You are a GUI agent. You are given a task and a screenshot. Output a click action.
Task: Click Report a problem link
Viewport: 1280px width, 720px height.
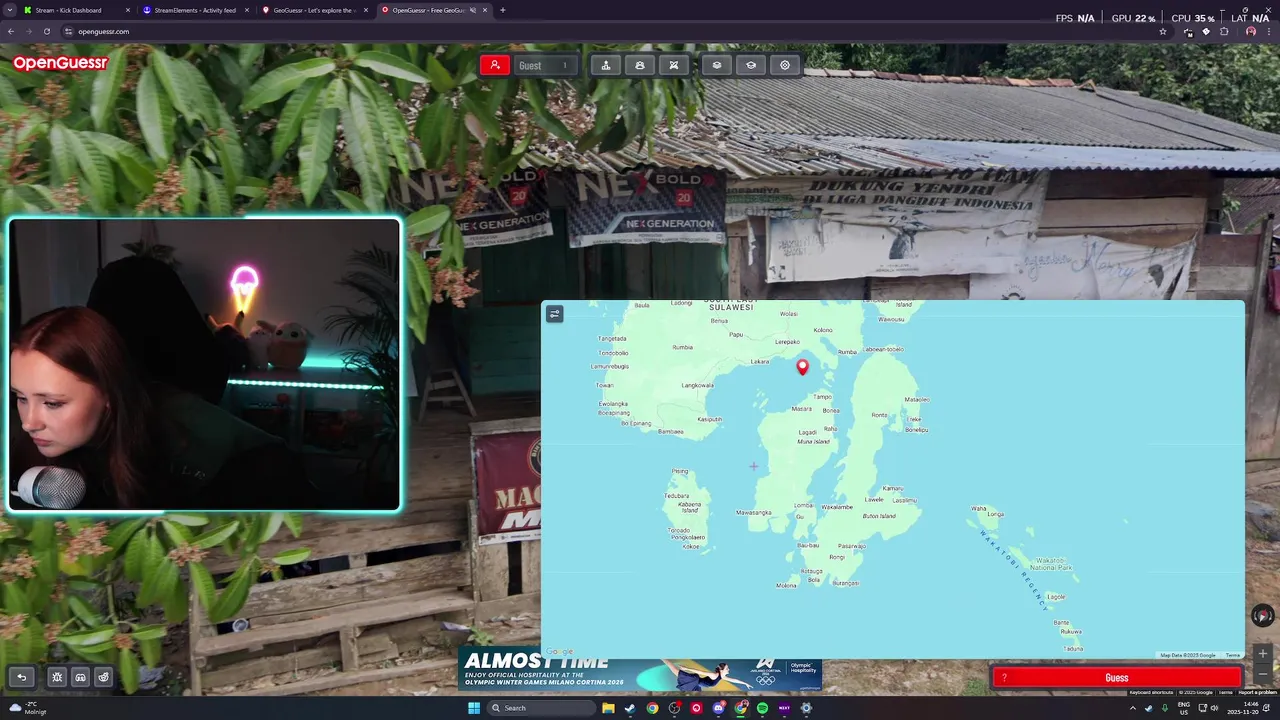point(1258,692)
